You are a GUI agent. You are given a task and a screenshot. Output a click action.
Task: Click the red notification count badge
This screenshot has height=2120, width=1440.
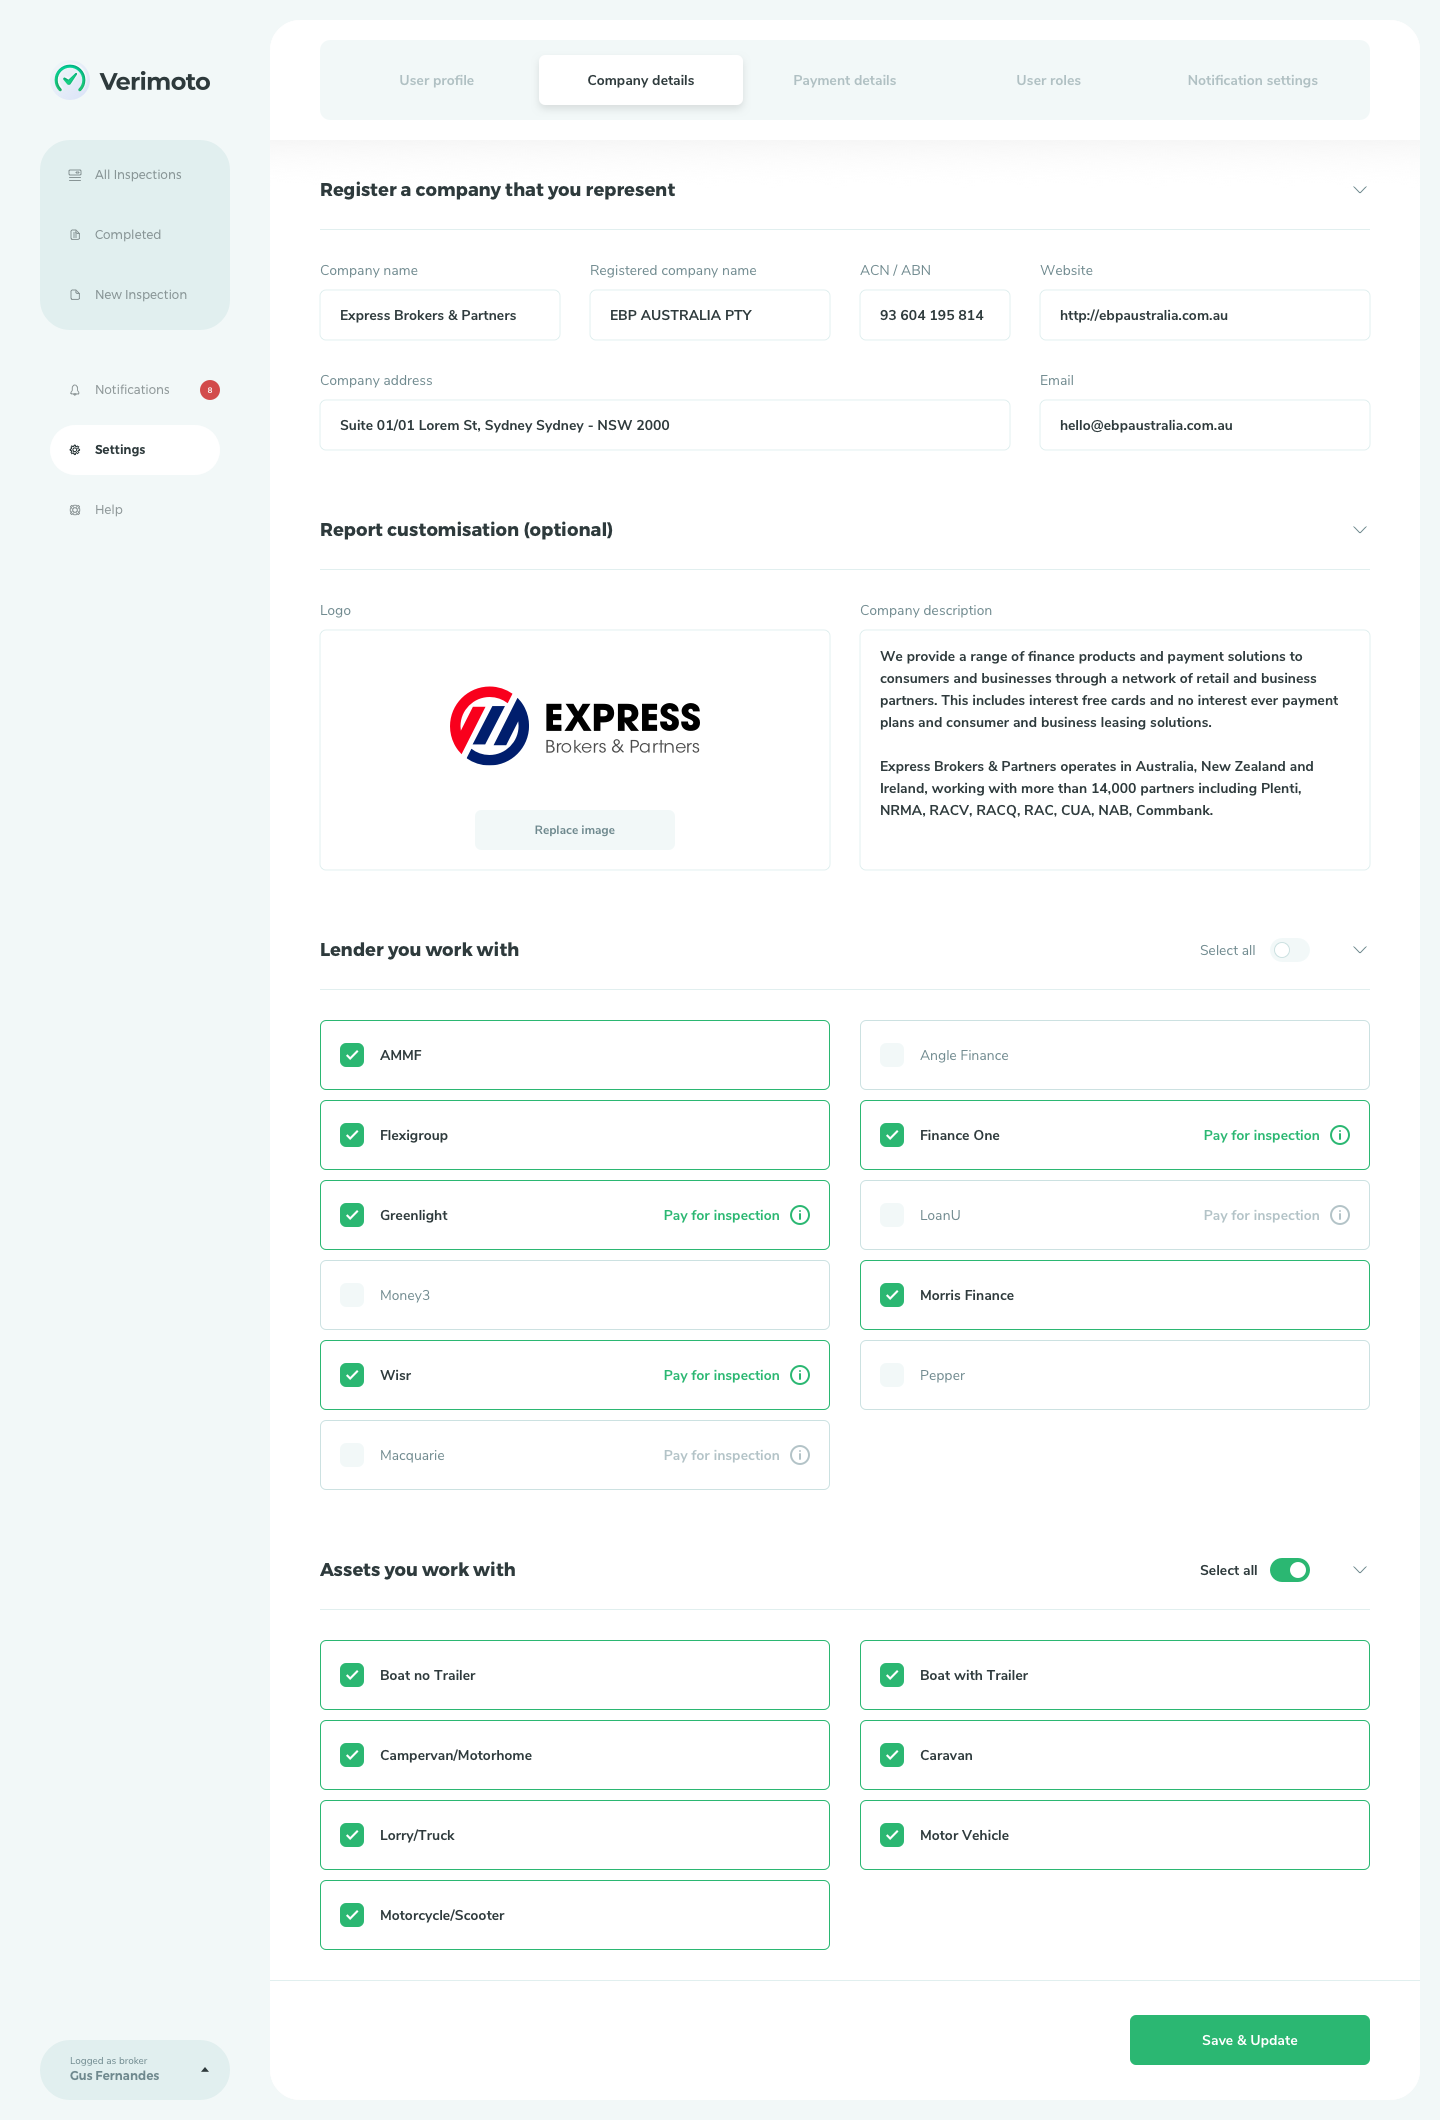coord(210,390)
